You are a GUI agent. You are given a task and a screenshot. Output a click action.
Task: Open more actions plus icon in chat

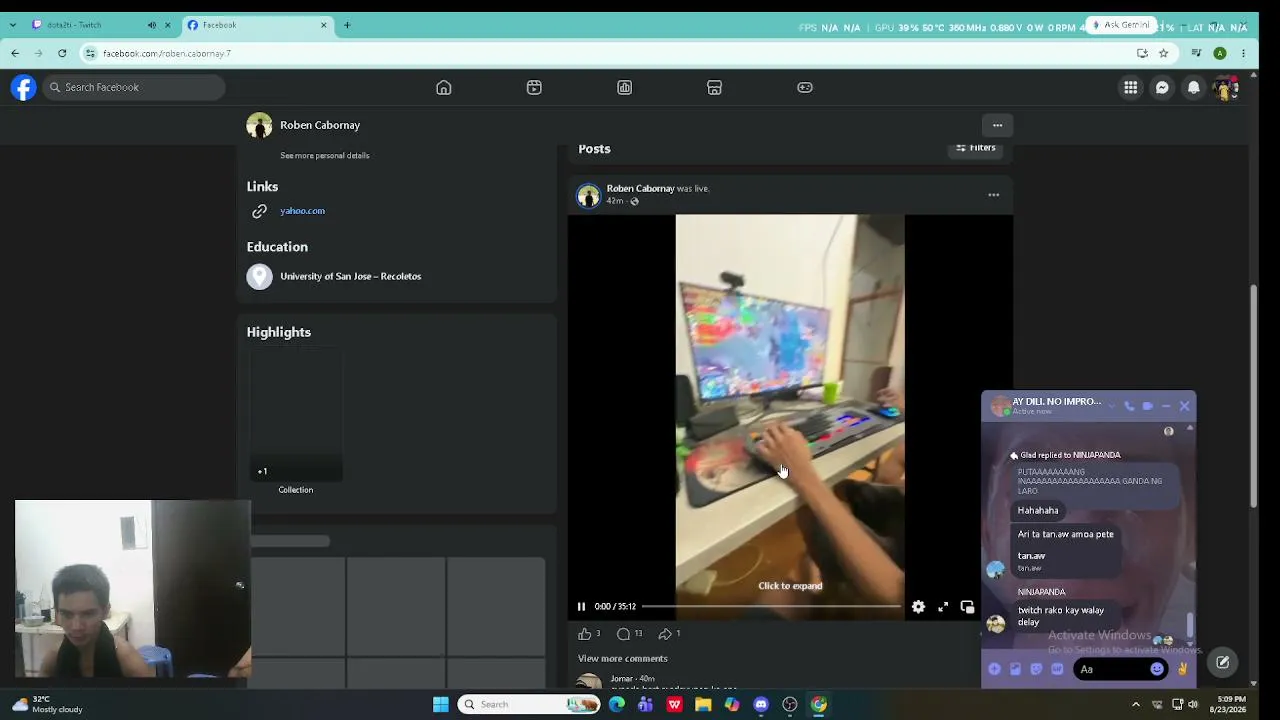[x=994, y=669]
